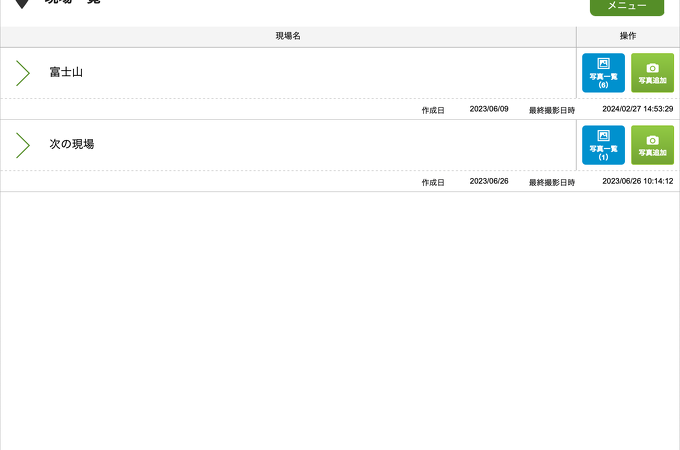
Task: Click timestamp 2024/02/27 14:53:29
Action: (x=637, y=109)
